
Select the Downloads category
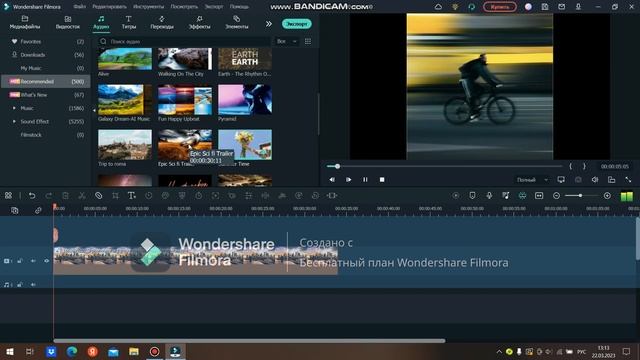(45, 55)
